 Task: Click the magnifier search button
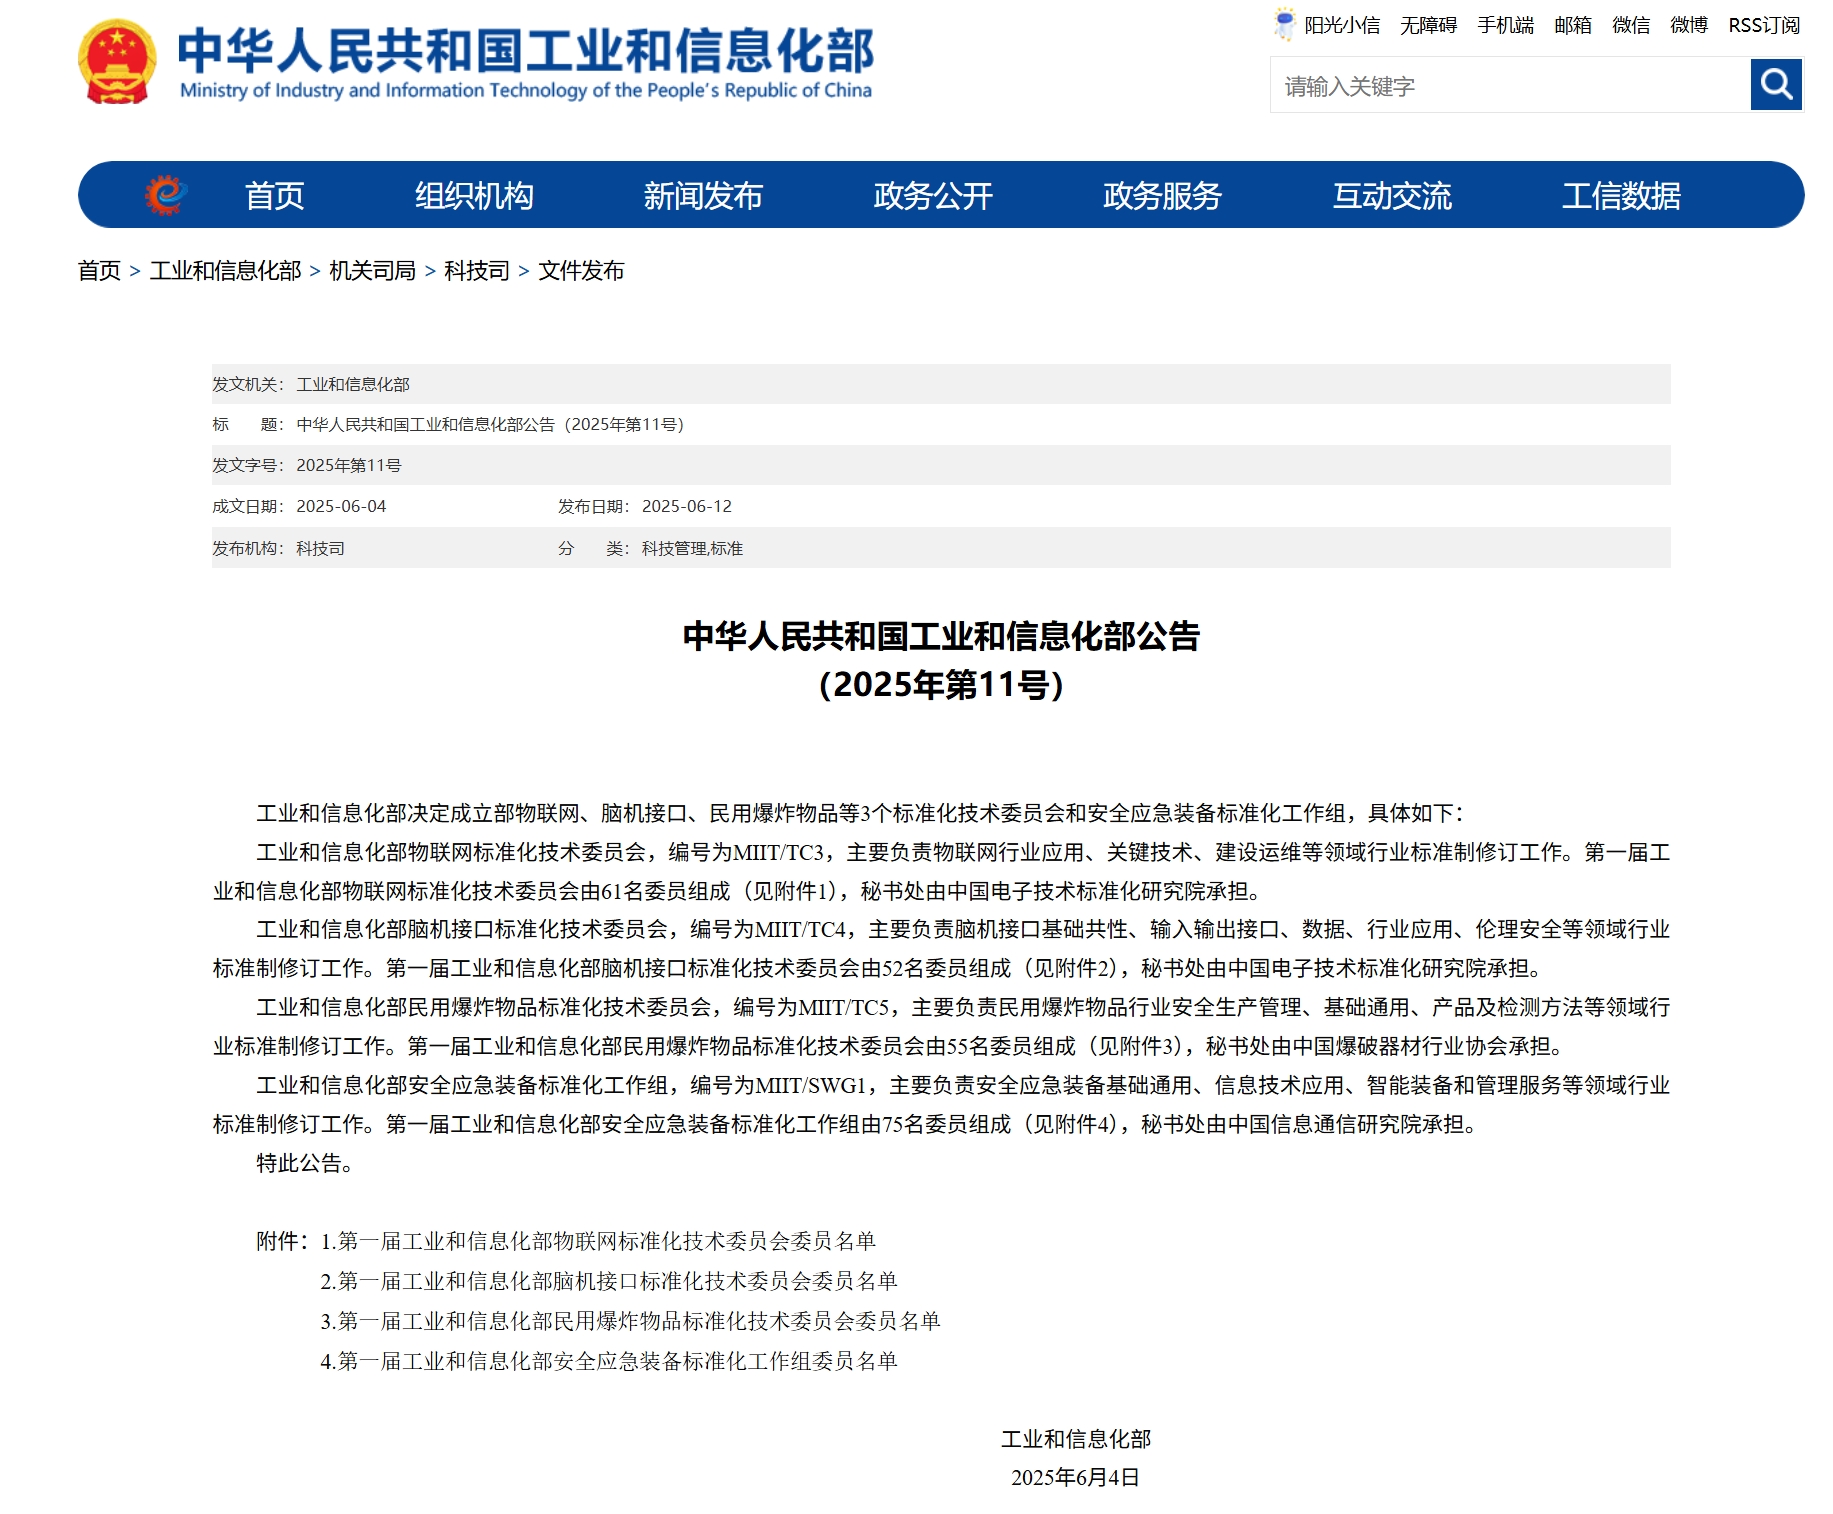[x=1776, y=85]
